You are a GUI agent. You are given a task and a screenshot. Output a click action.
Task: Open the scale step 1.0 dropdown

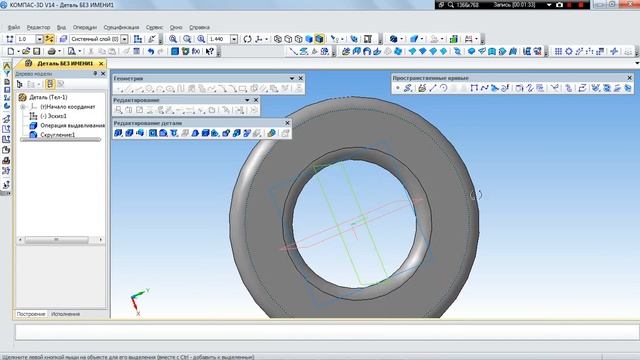[x=40, y=39]
